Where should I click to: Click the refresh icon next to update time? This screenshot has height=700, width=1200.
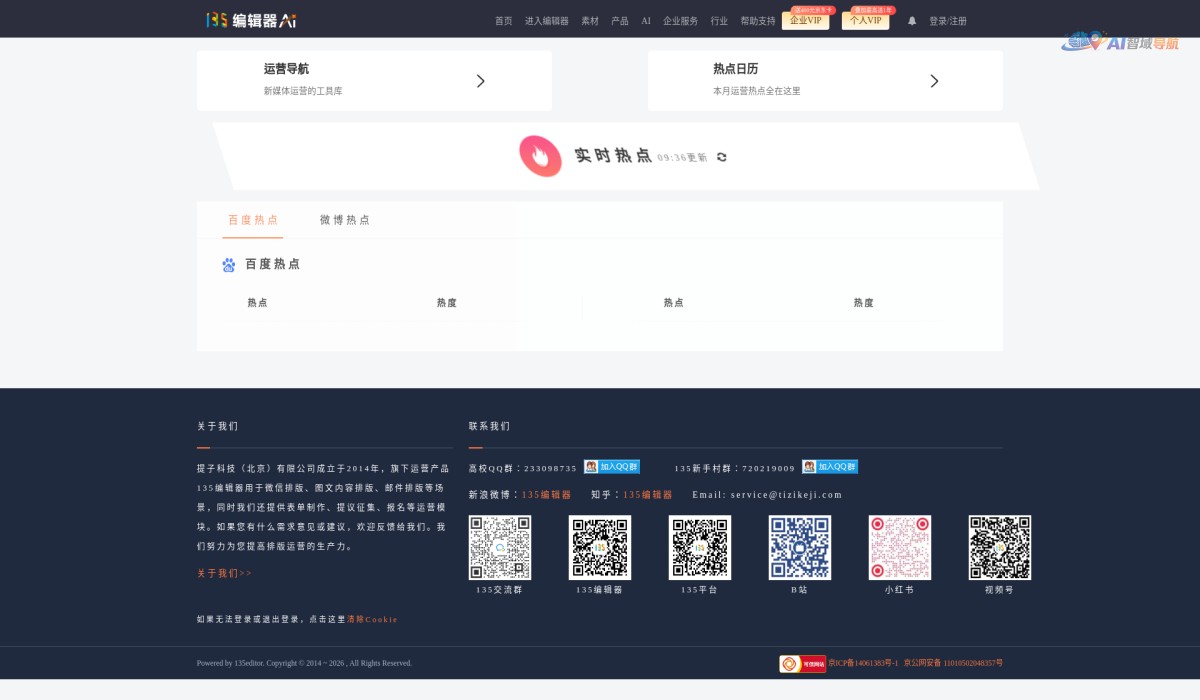pos(721,156)
